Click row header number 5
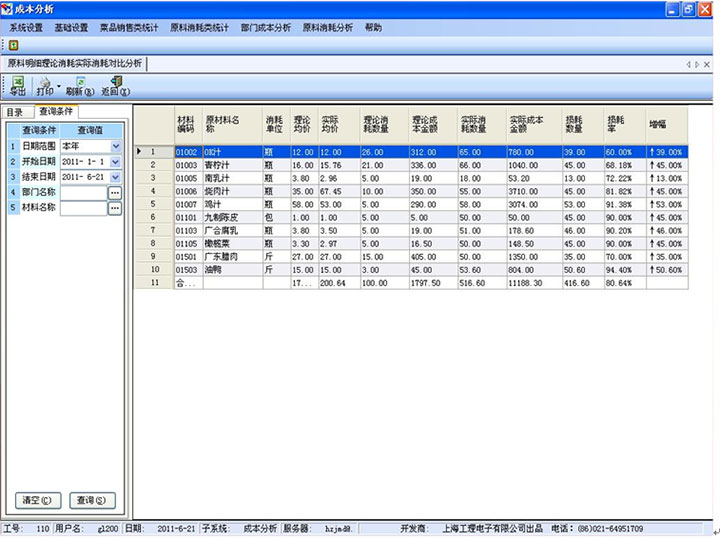Viewport: 720px width, 539px height. click(154, 204)
